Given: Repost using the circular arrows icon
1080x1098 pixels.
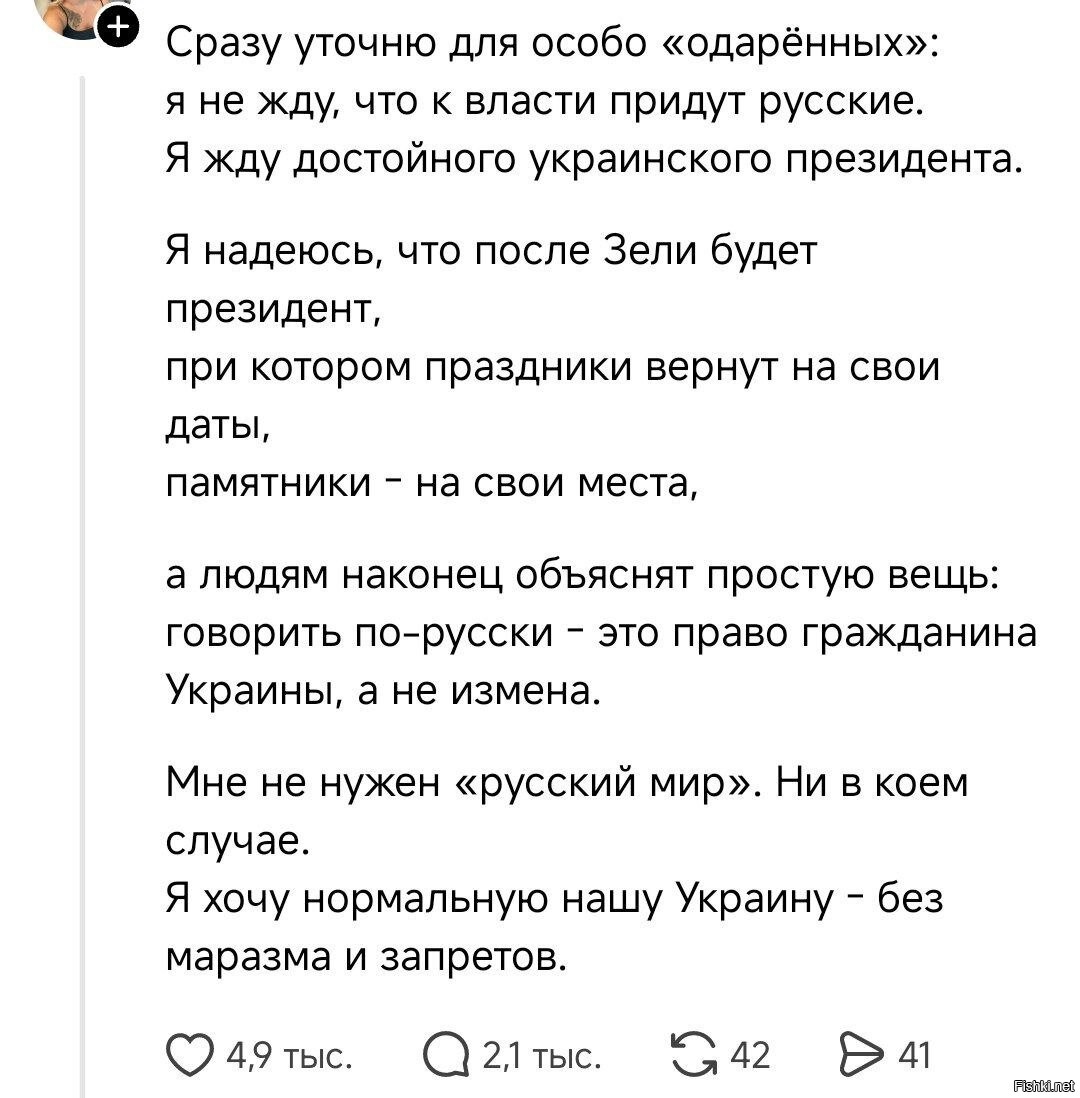Looking at the screenshot, I should pos(695,1056).
